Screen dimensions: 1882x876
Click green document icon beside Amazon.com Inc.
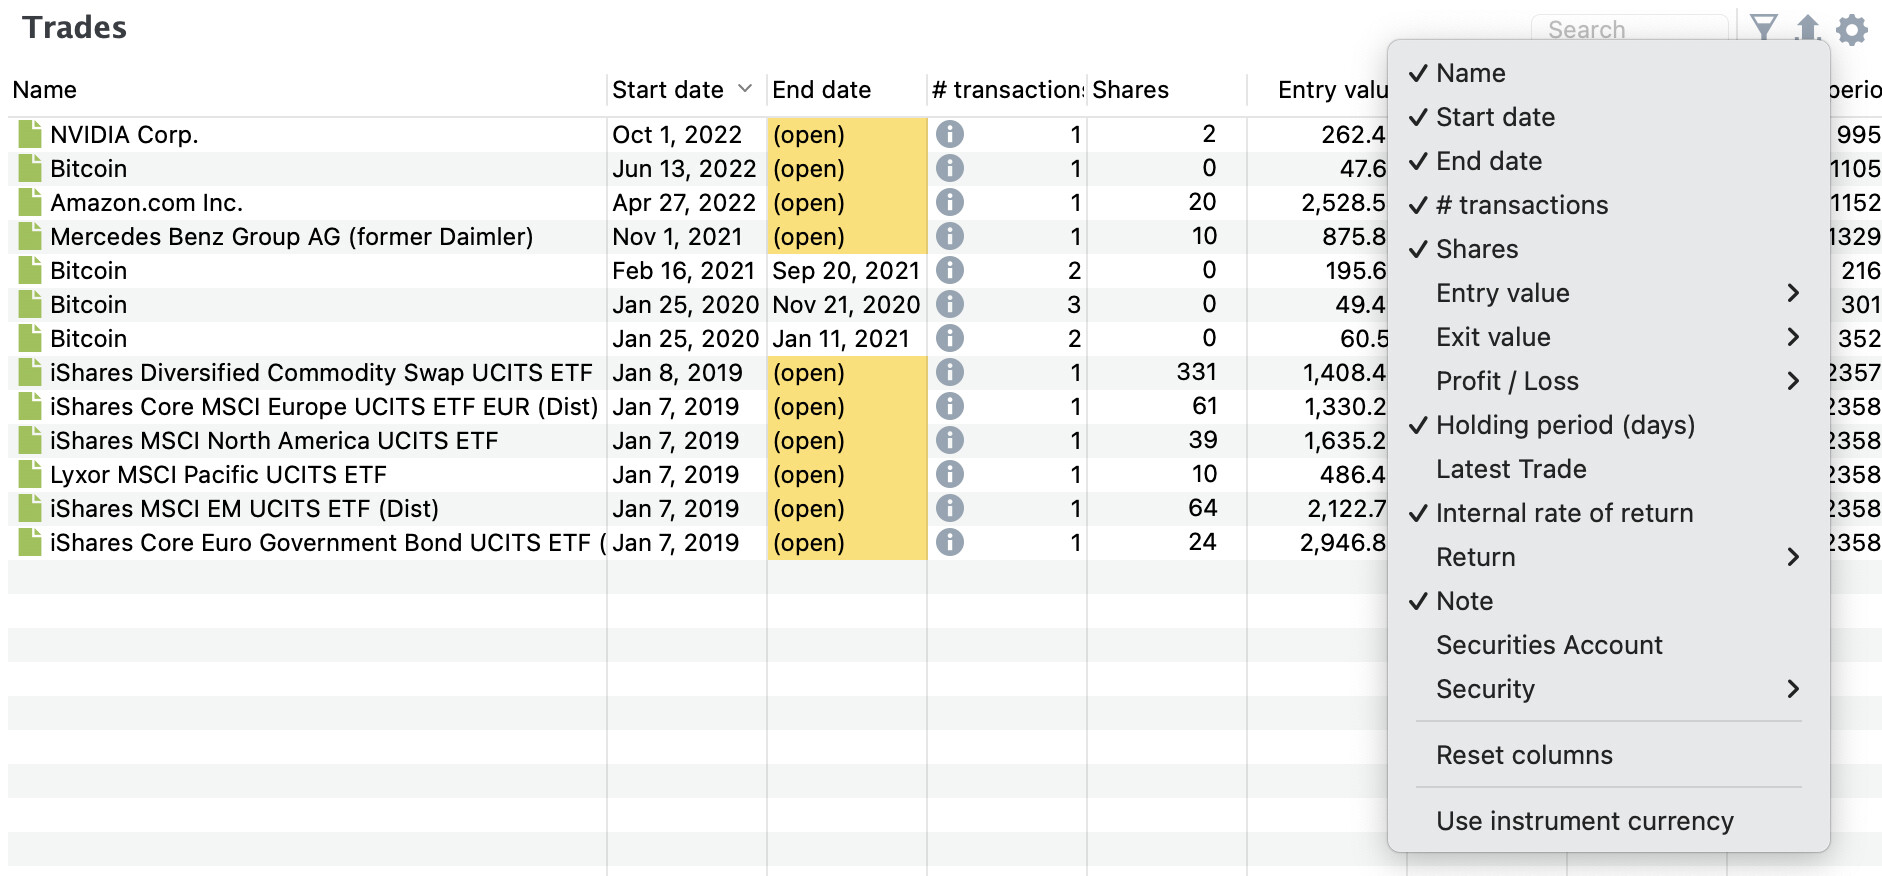pyautogui.click(x=30, y=202)
